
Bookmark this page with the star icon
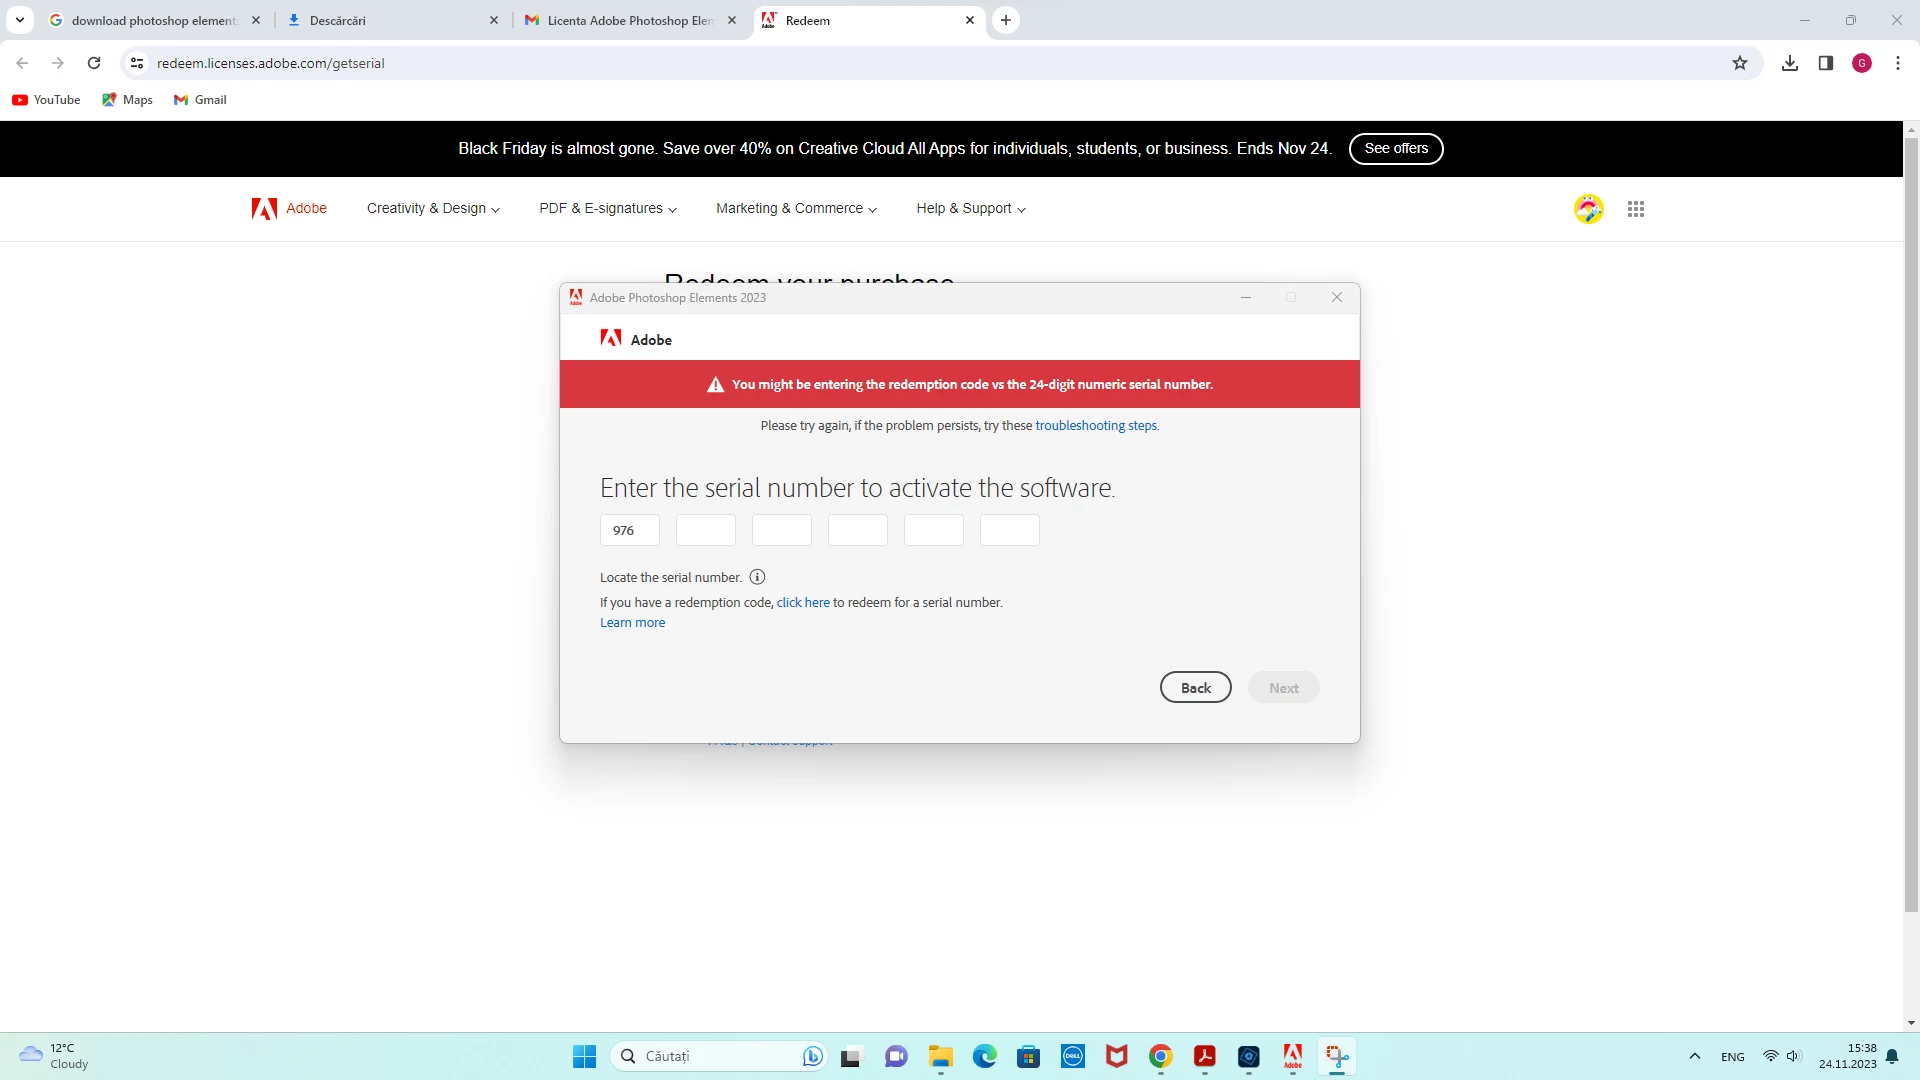tap(1740, 63)
